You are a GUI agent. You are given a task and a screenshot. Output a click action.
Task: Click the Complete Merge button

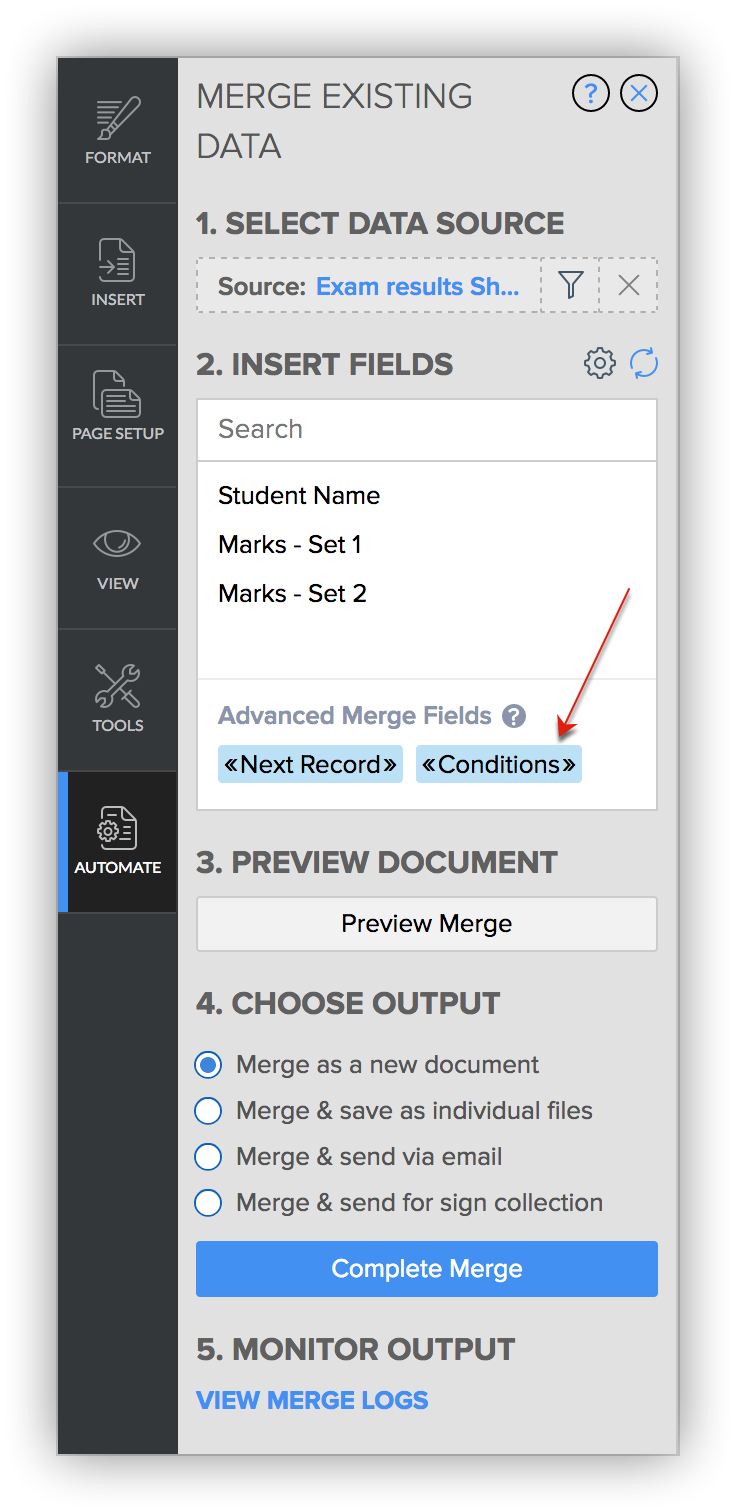[x=426, y=1268]
